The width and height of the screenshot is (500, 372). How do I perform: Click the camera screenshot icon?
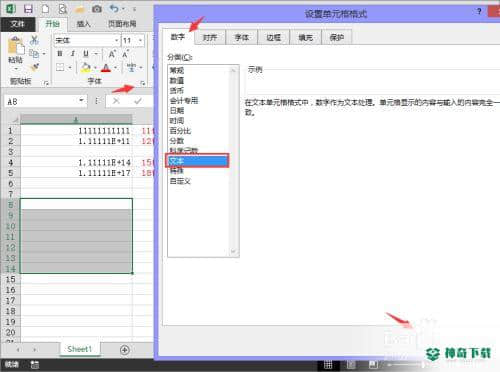click(x=97, y=9)
